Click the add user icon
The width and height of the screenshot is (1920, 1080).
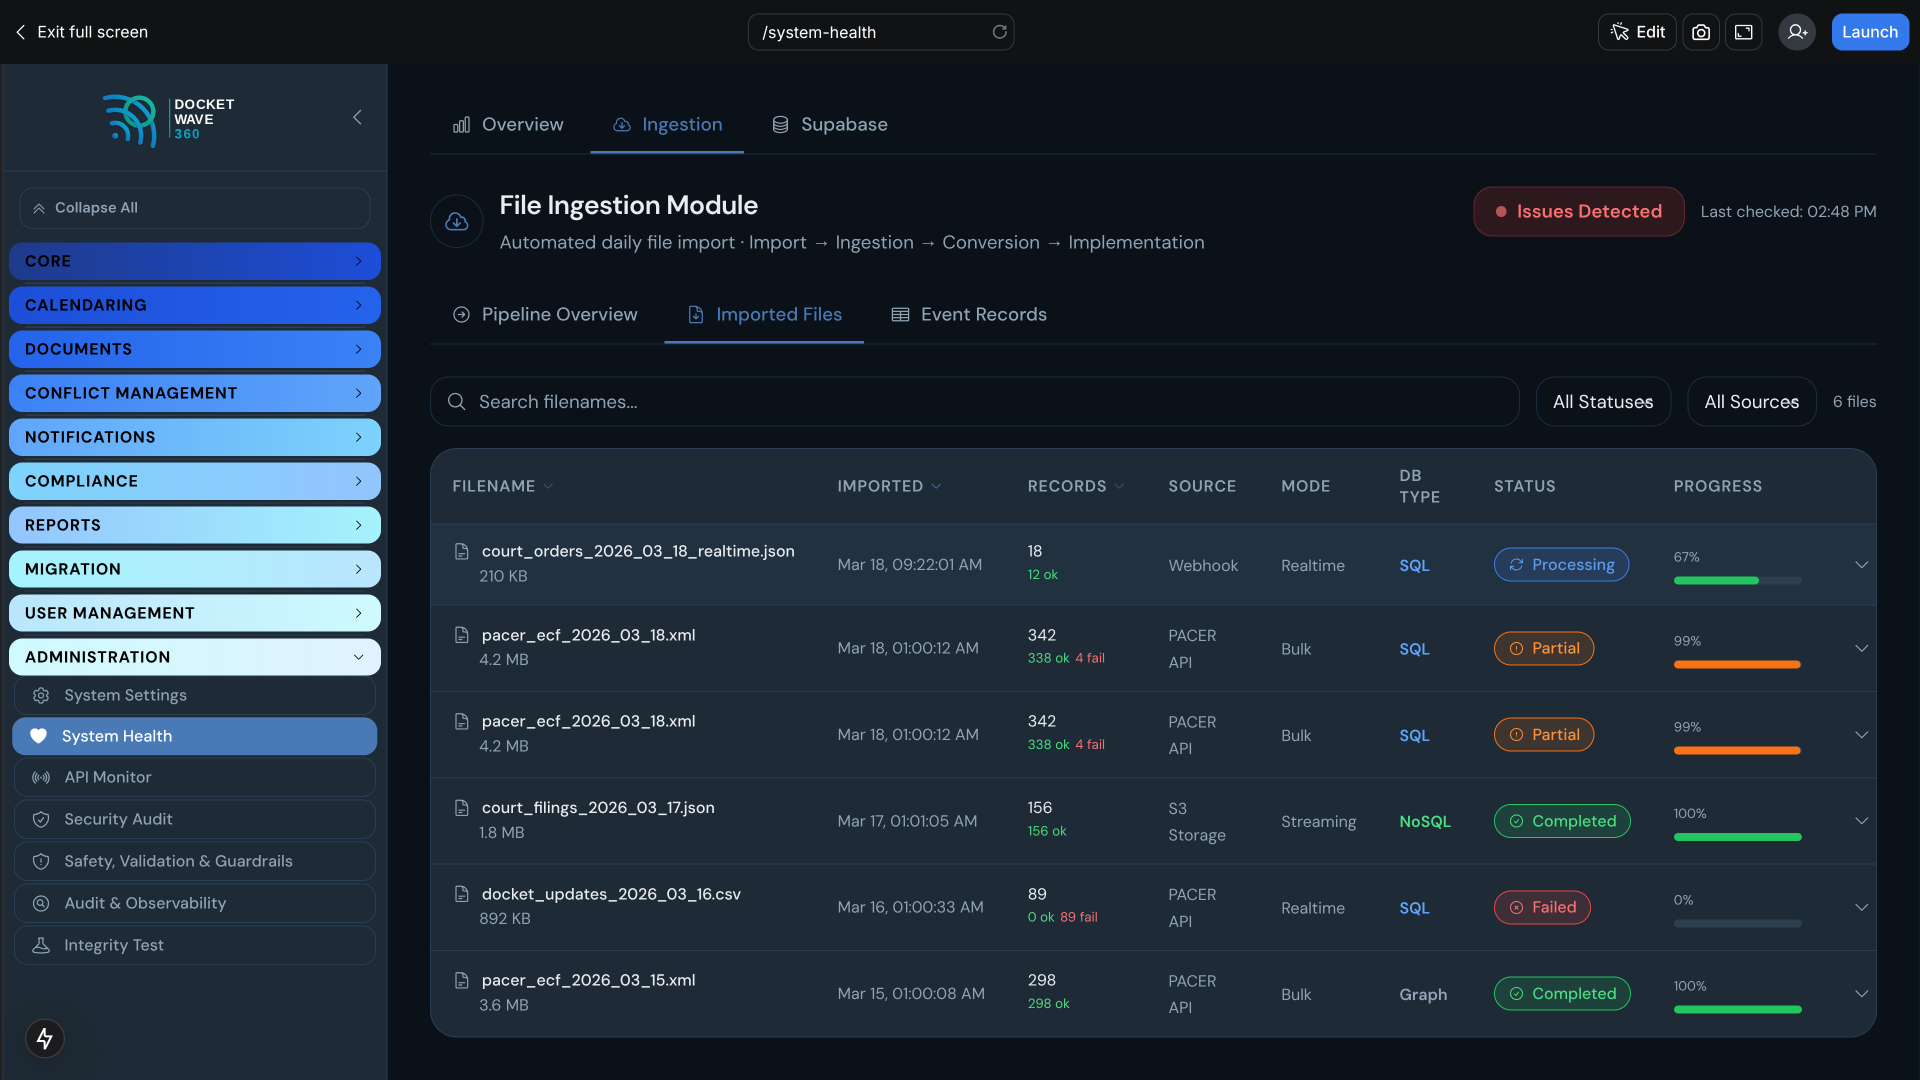click(x=1797, y=32)
